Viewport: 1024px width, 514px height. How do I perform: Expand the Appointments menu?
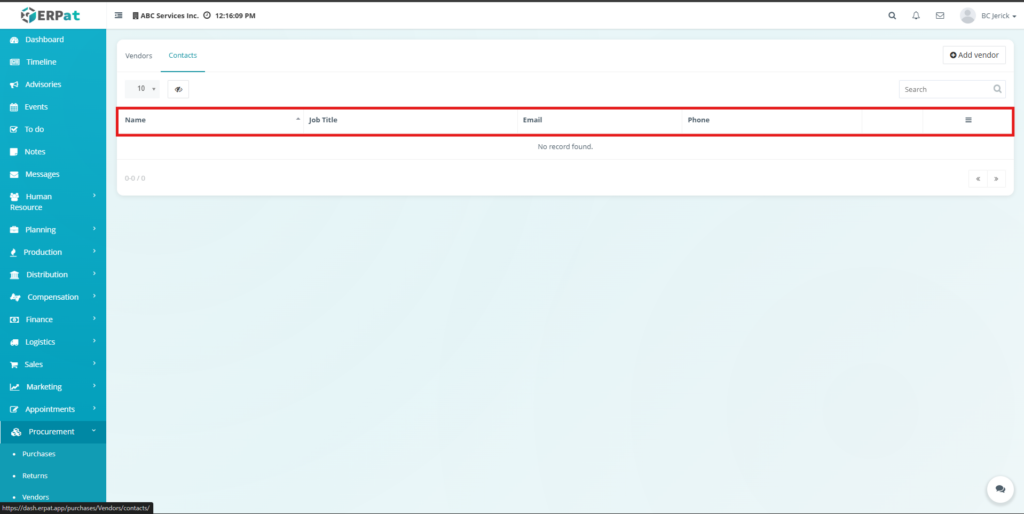click(x=53, y=409)
